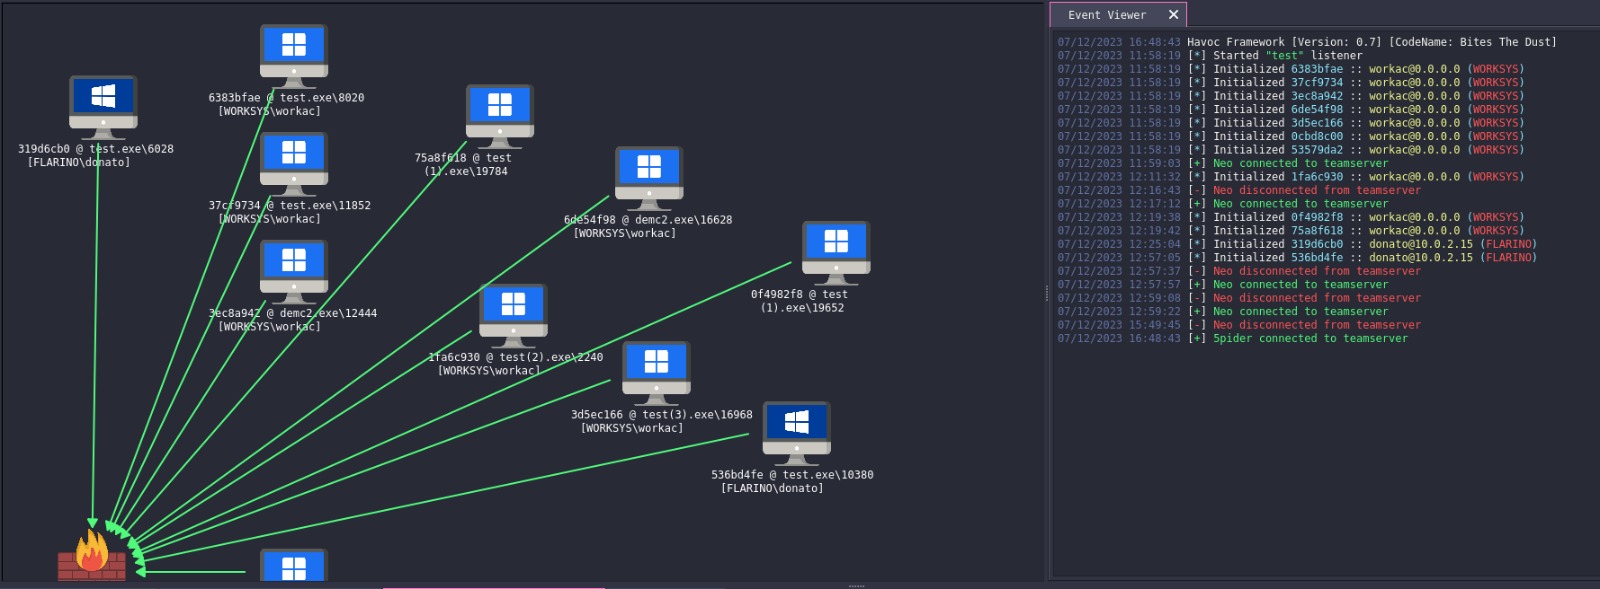Viewport: 1600px width, 589px height.
Task: Click the label 3d5ec166 @ test(3).exe\16968
Action: (661, 415)
